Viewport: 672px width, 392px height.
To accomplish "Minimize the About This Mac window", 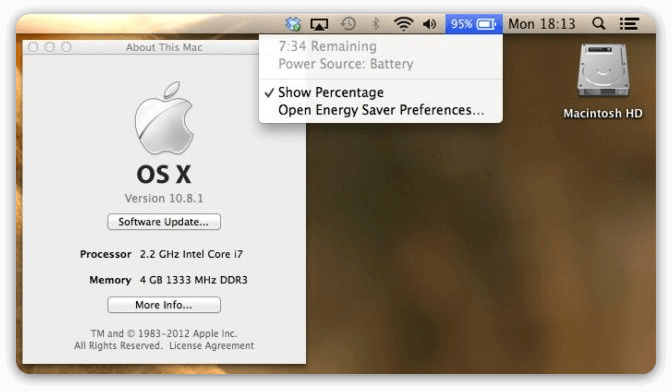I will tap(50, 47).
